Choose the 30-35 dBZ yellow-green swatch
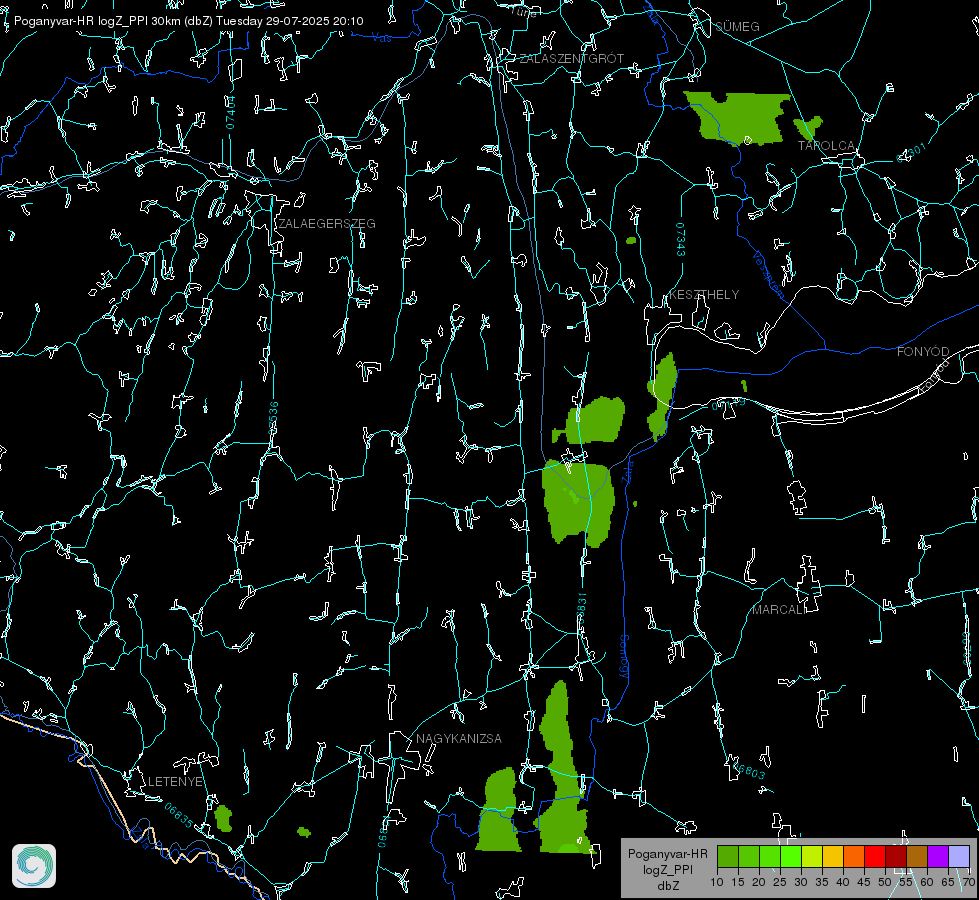This screenshot has width=979, height=900. [x=812, y=856]
